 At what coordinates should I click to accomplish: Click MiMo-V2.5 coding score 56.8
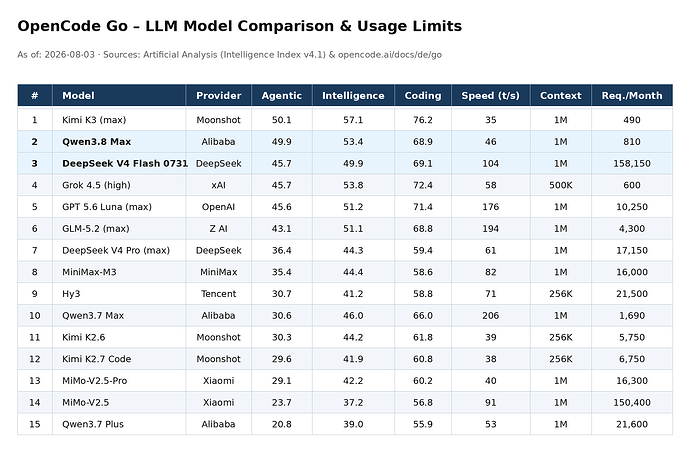coord(422,402)
